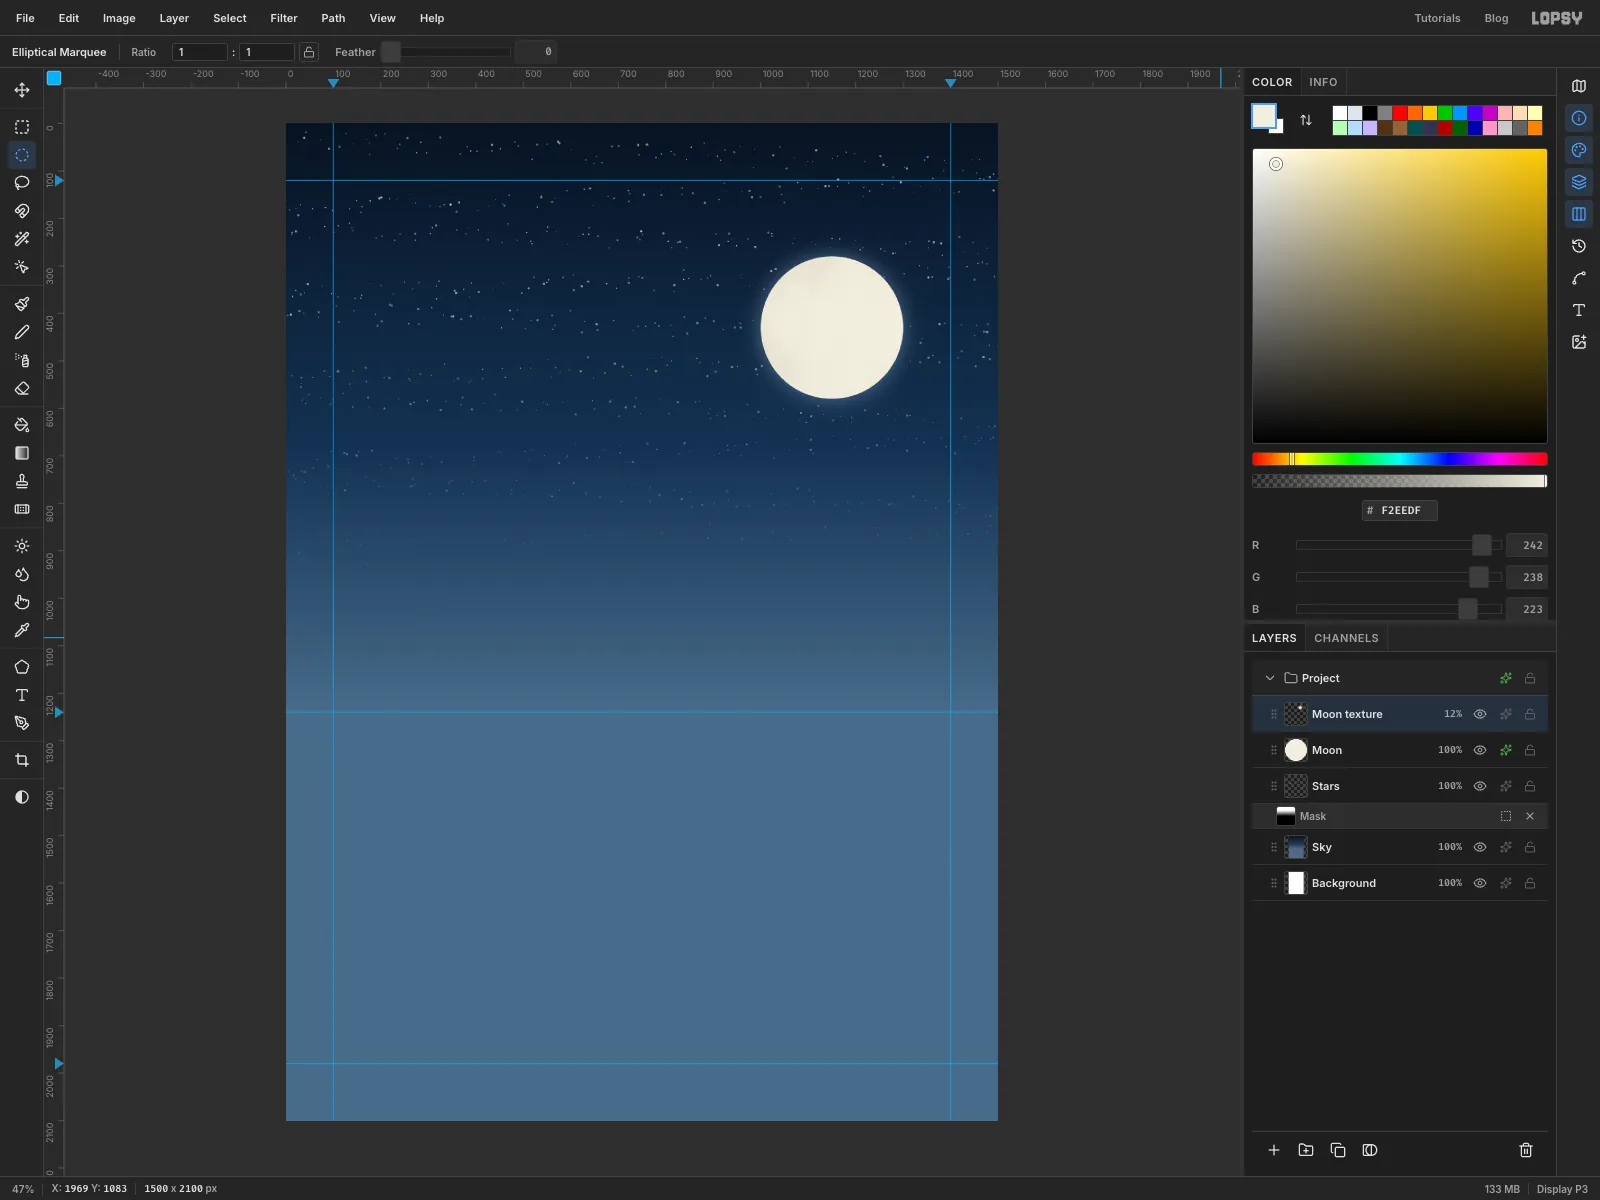Remove the Stars layer mask
The height and width of the screenshot is (1200, 1600).
(1530, 816)
